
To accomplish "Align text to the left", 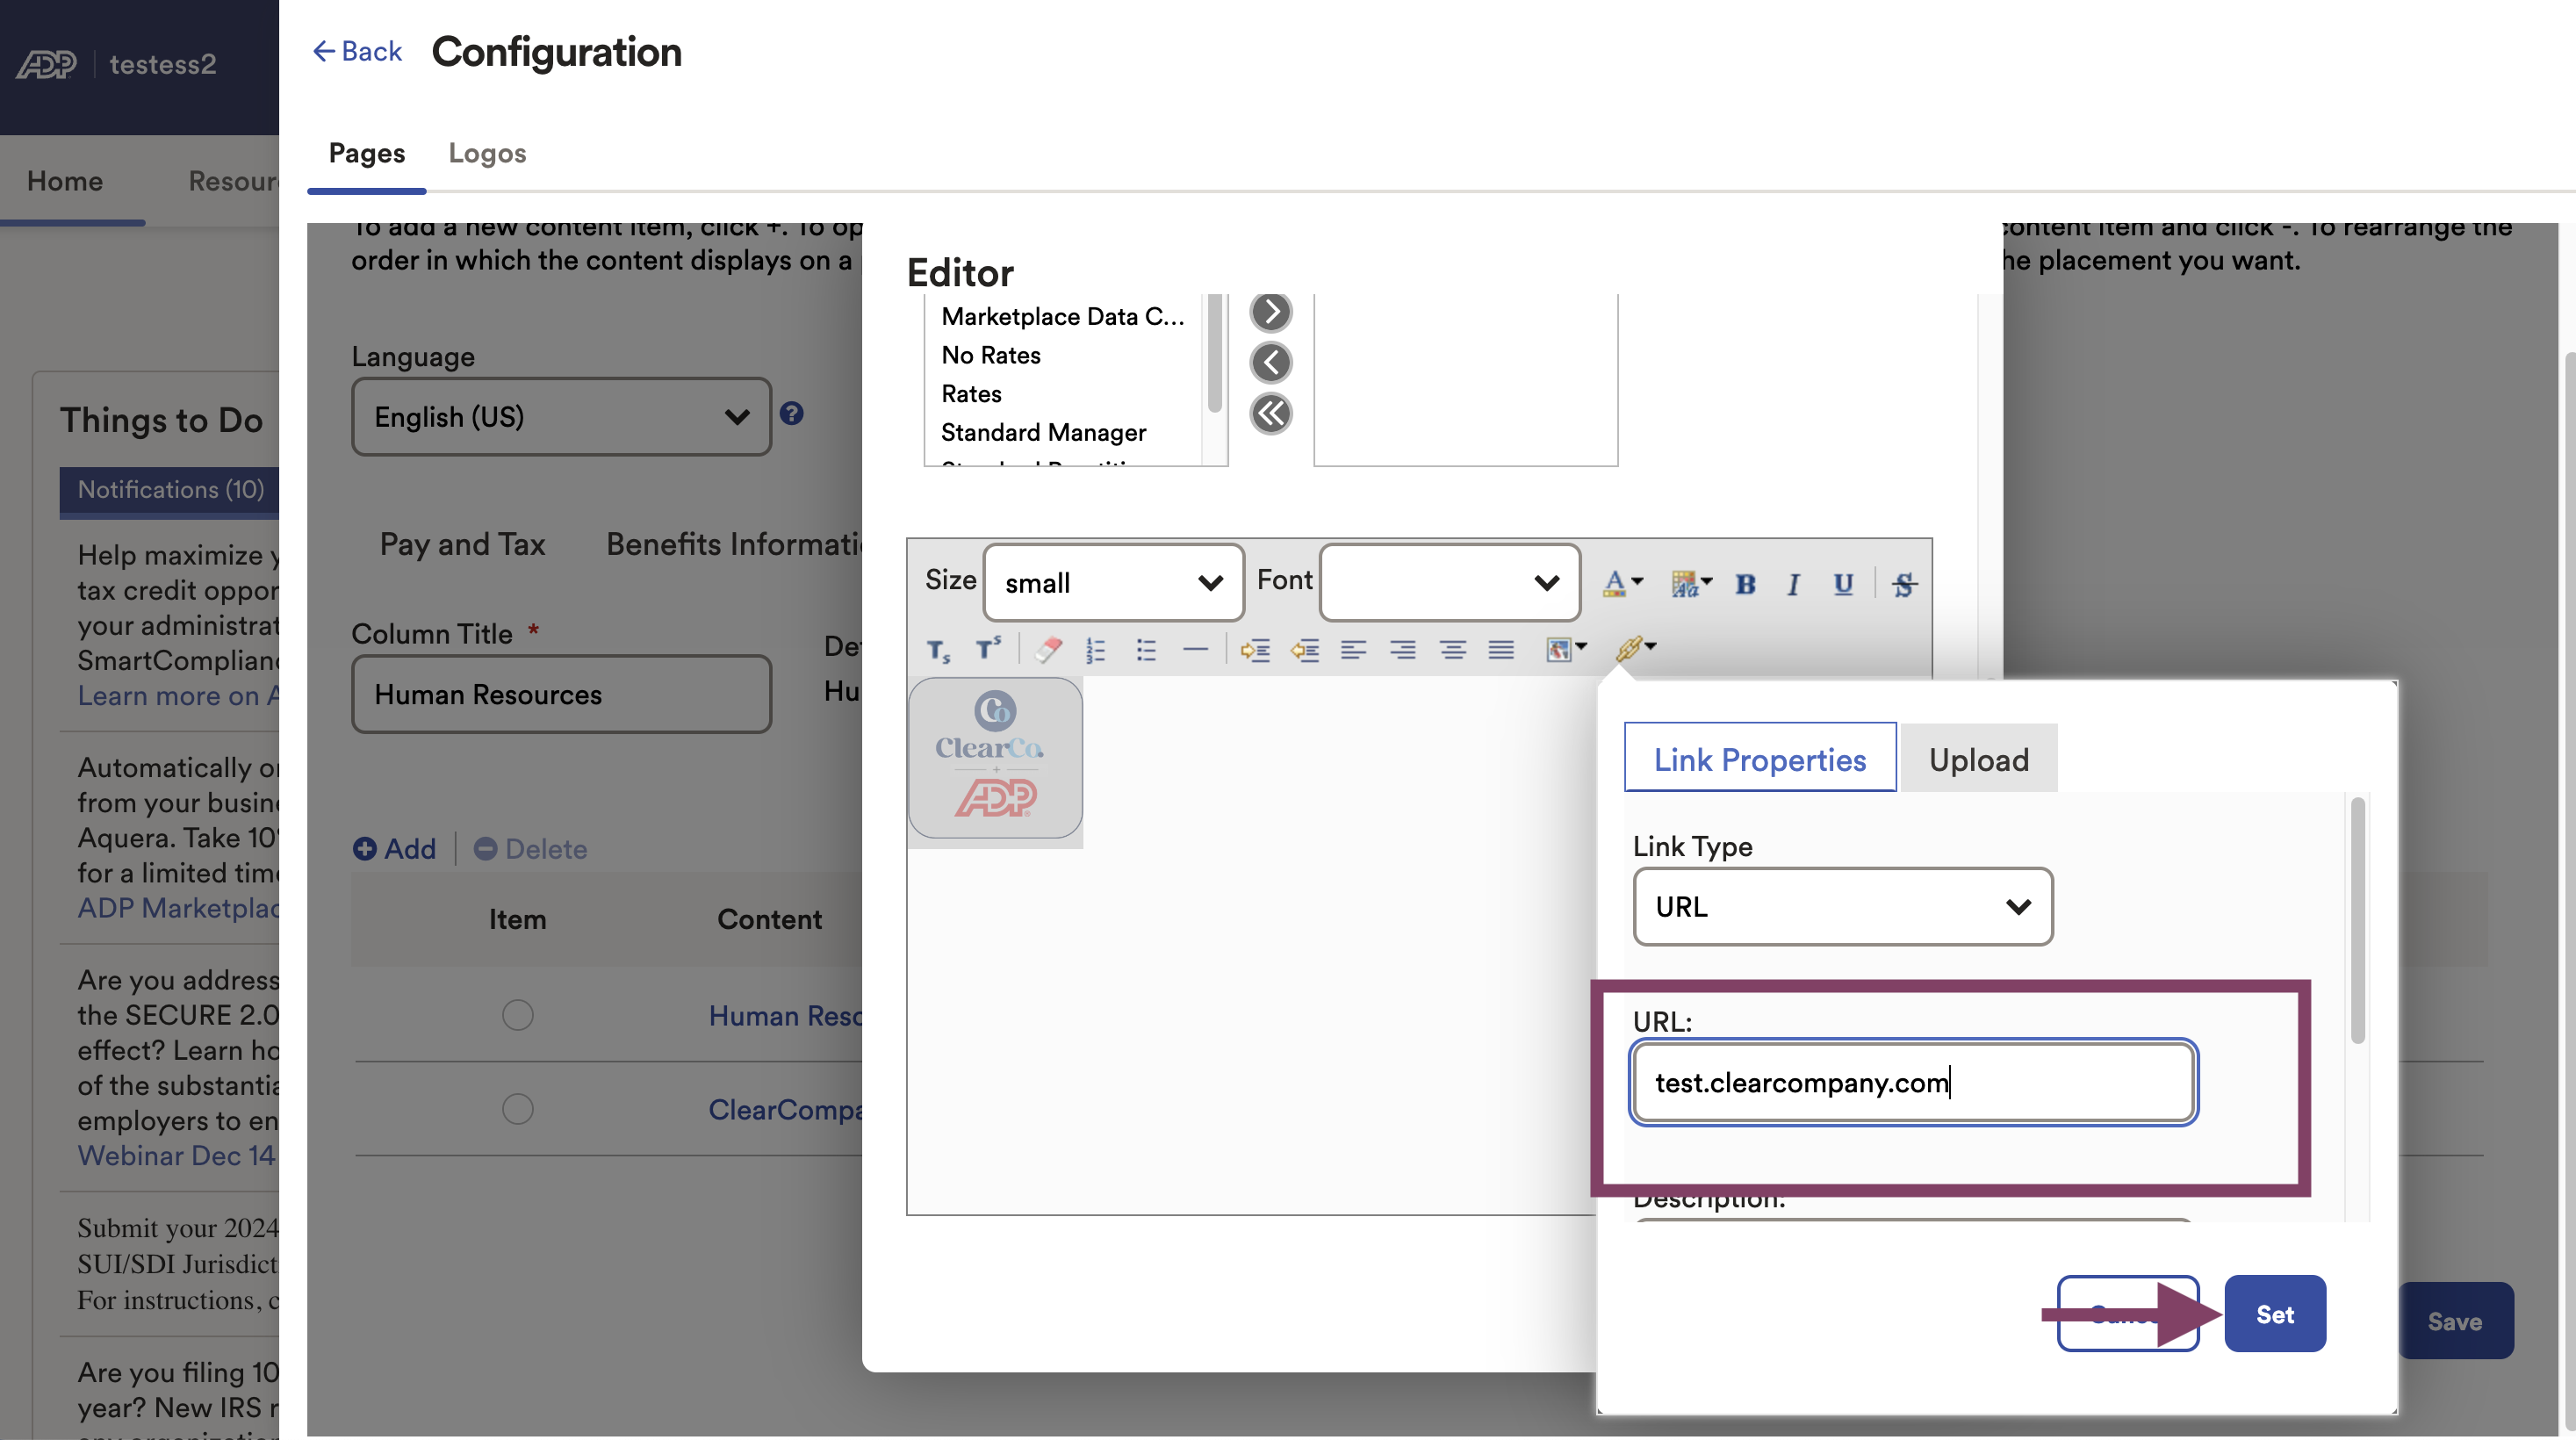I will click(1353, 651).
